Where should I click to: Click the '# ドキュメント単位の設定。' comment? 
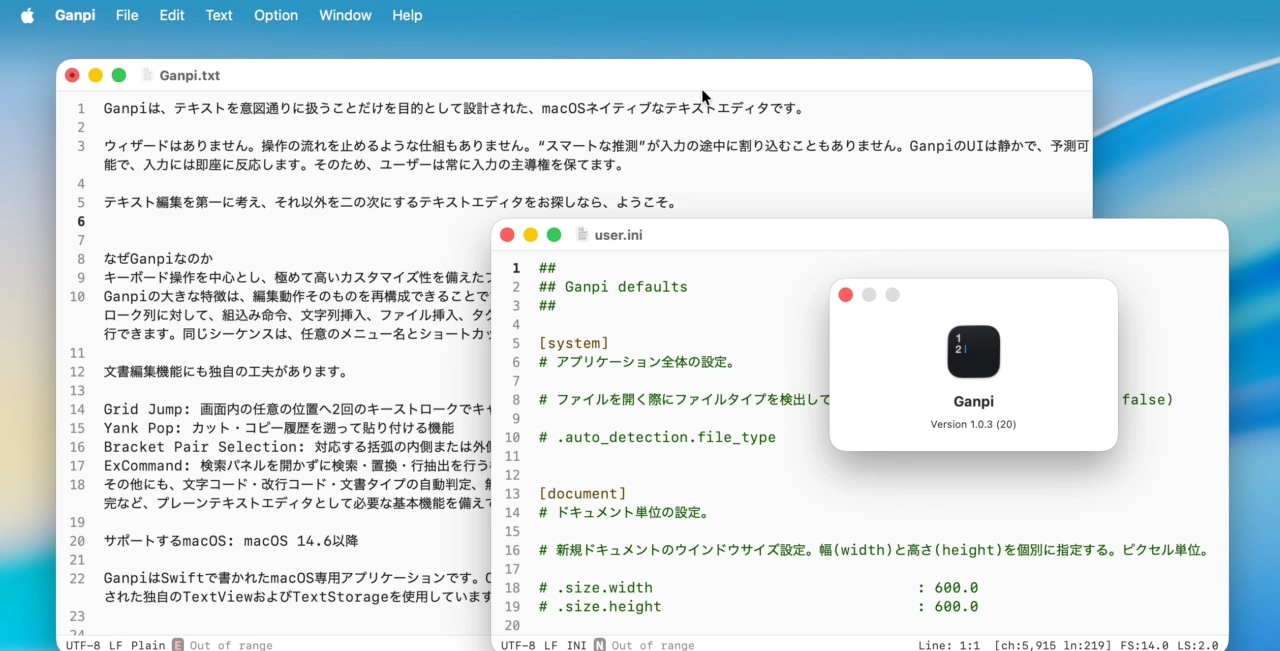(624, 512)
